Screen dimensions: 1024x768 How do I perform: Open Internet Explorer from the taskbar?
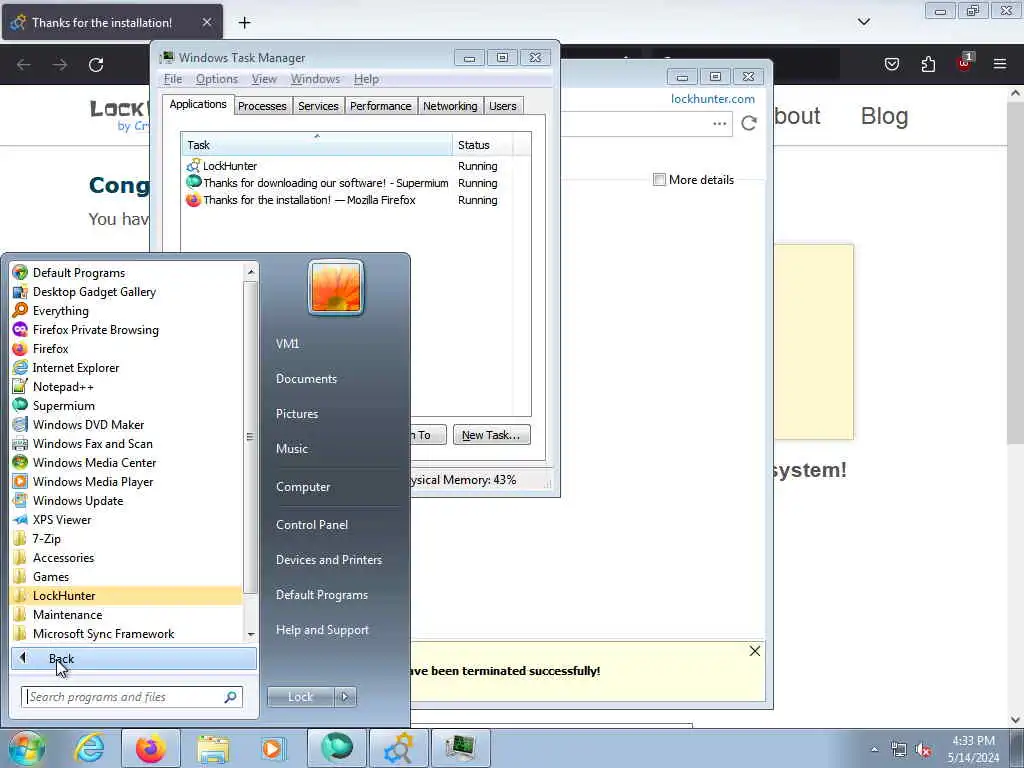pyautogui.click(x=89, y=748)
